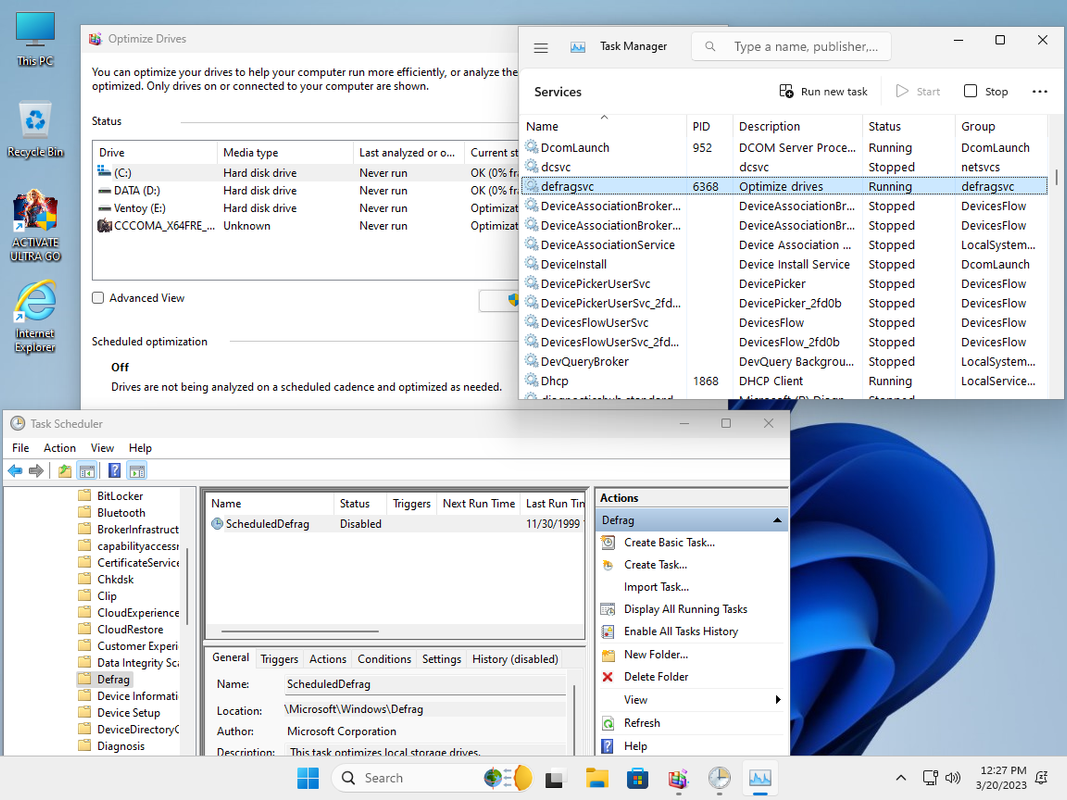Switch to Actions tab in task details
This screenshot has height=800, width=1067.
pyautogui.click(x=327, y=659)
